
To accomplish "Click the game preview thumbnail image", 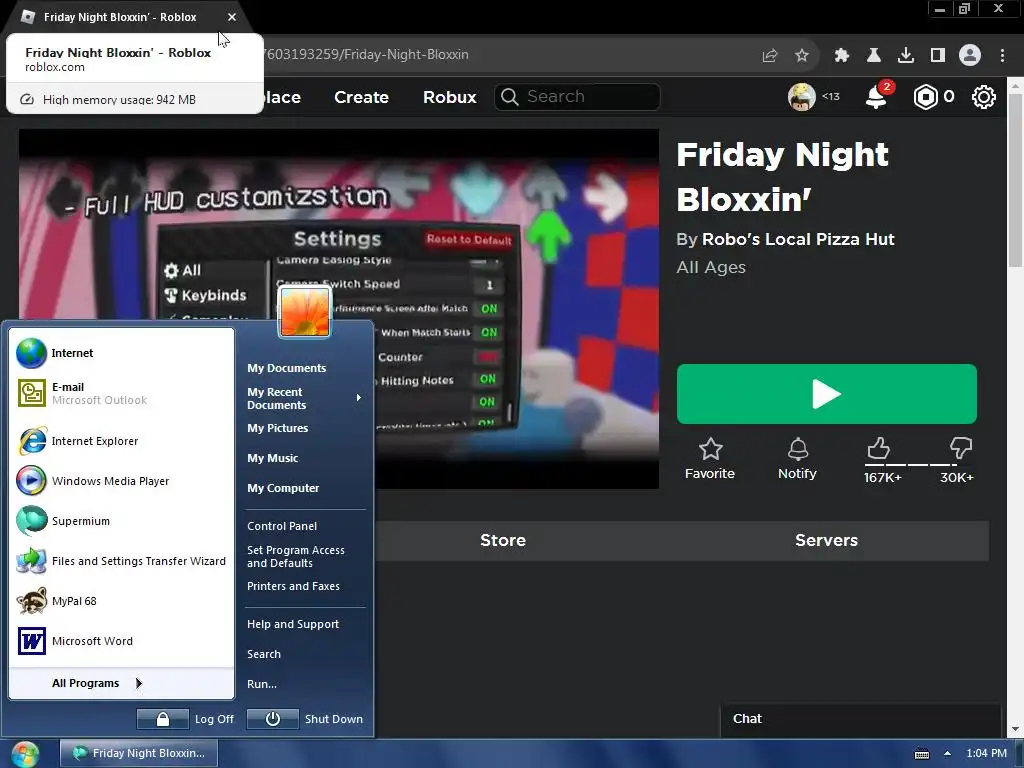I will click(x=339, y=308).
